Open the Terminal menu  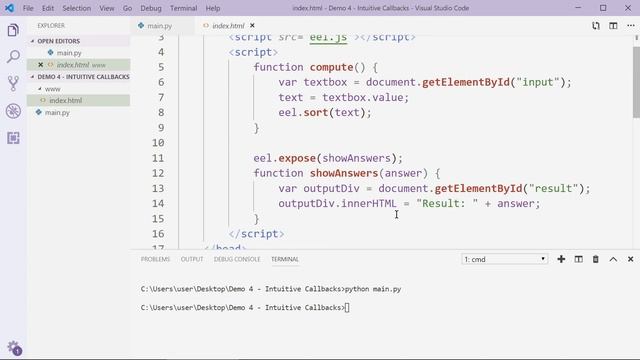[x=183, y=8]
